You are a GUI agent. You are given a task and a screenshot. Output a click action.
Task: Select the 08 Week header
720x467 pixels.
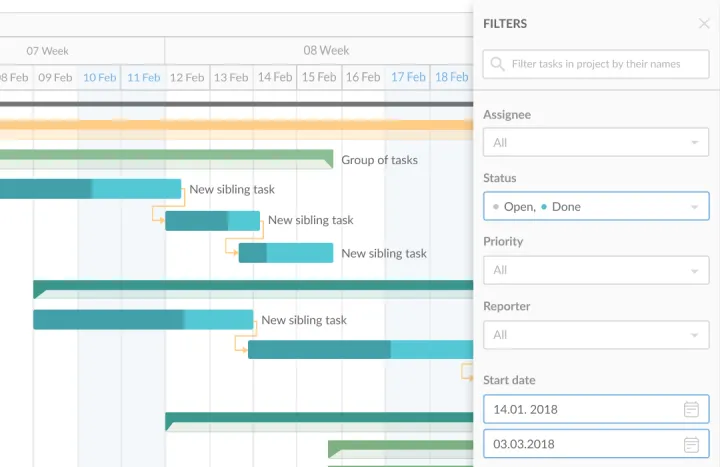tap(326, 50)
